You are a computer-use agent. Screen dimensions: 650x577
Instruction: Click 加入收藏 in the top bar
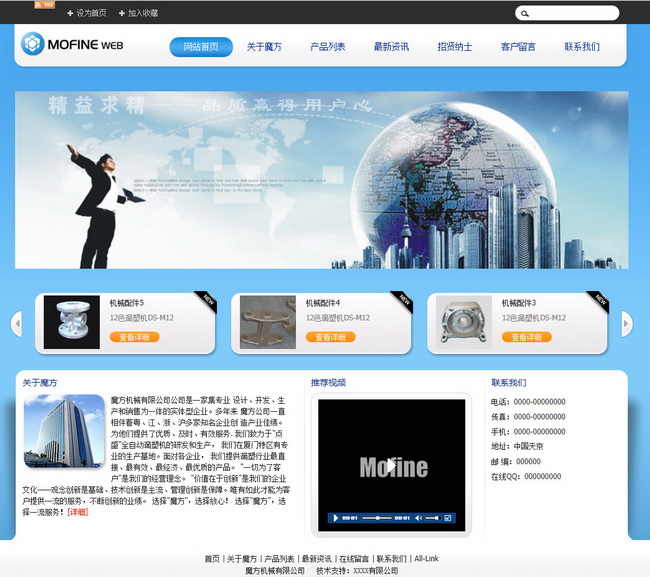click(138, 13)
